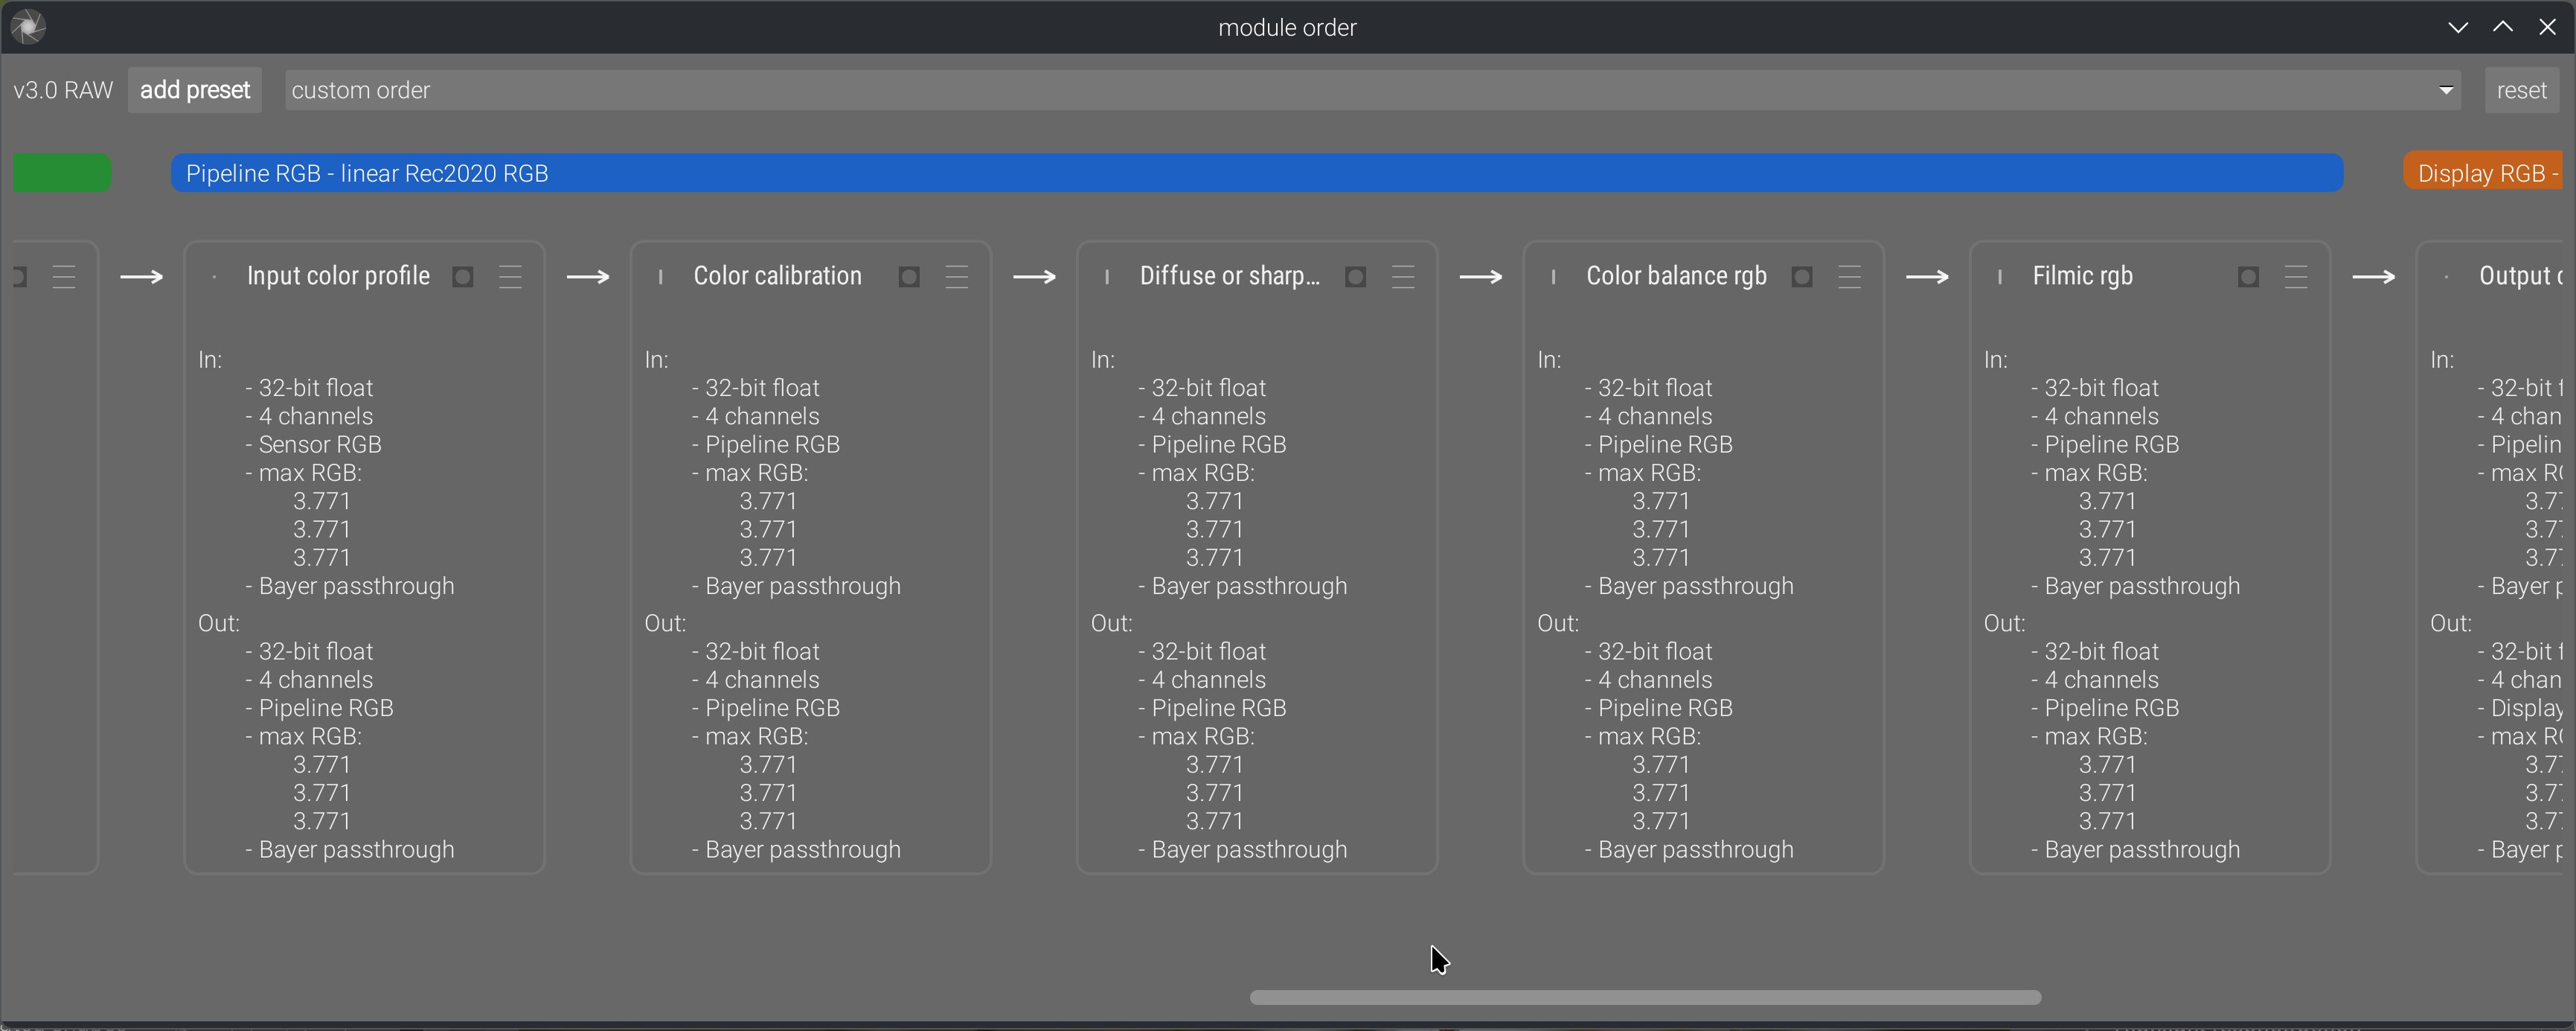Click the mask icon on Diffuse or sharpen
Screen dimensions: 2576x1031
(1355, 277)
